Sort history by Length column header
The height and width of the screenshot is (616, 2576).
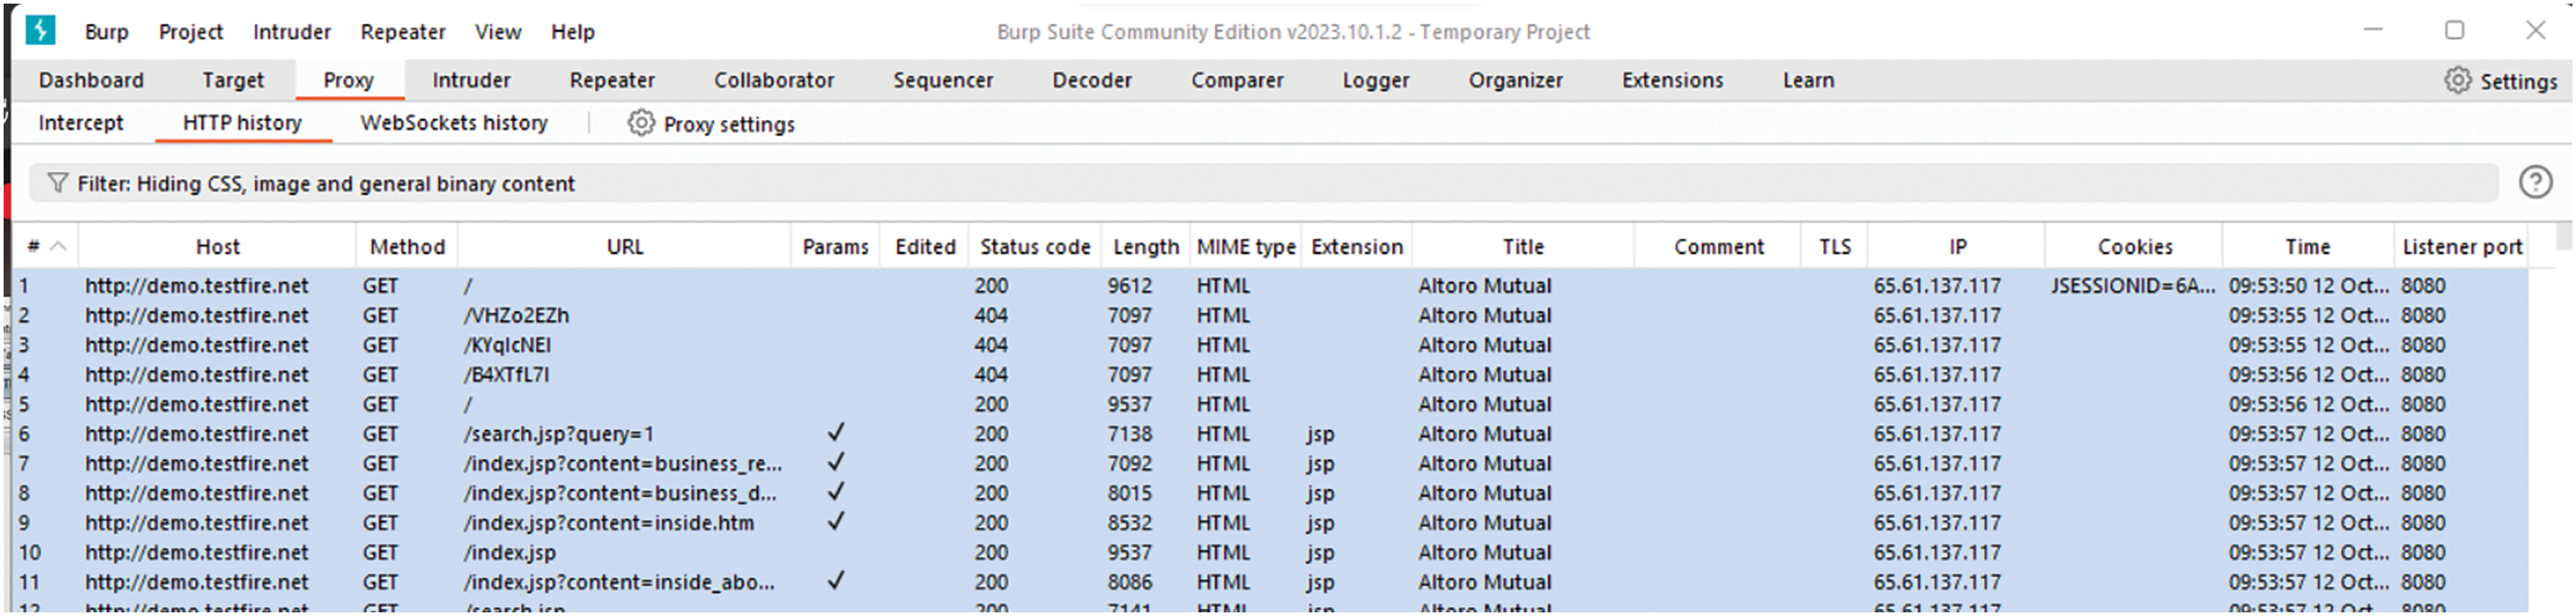[1145, 247]
